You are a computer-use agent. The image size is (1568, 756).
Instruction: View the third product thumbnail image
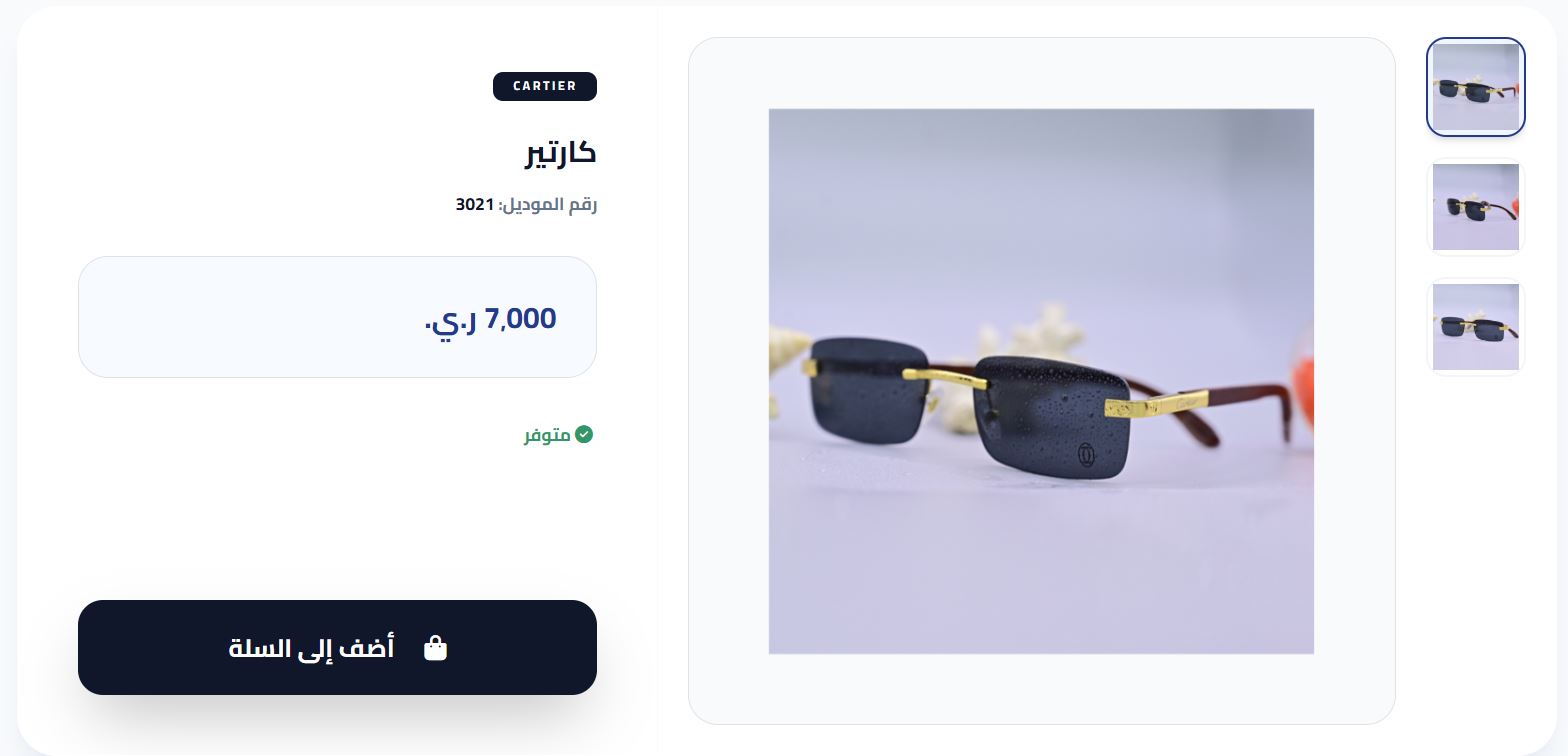click(1476, 327)
